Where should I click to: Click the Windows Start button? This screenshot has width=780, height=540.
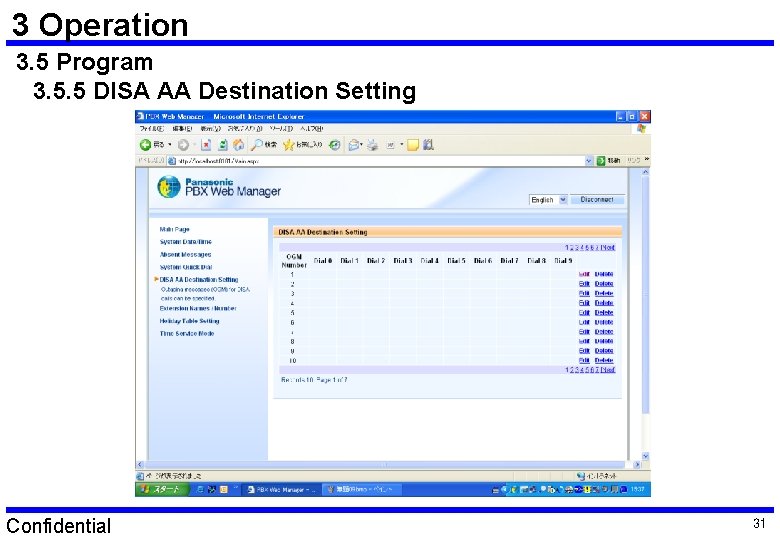(162, 489)
